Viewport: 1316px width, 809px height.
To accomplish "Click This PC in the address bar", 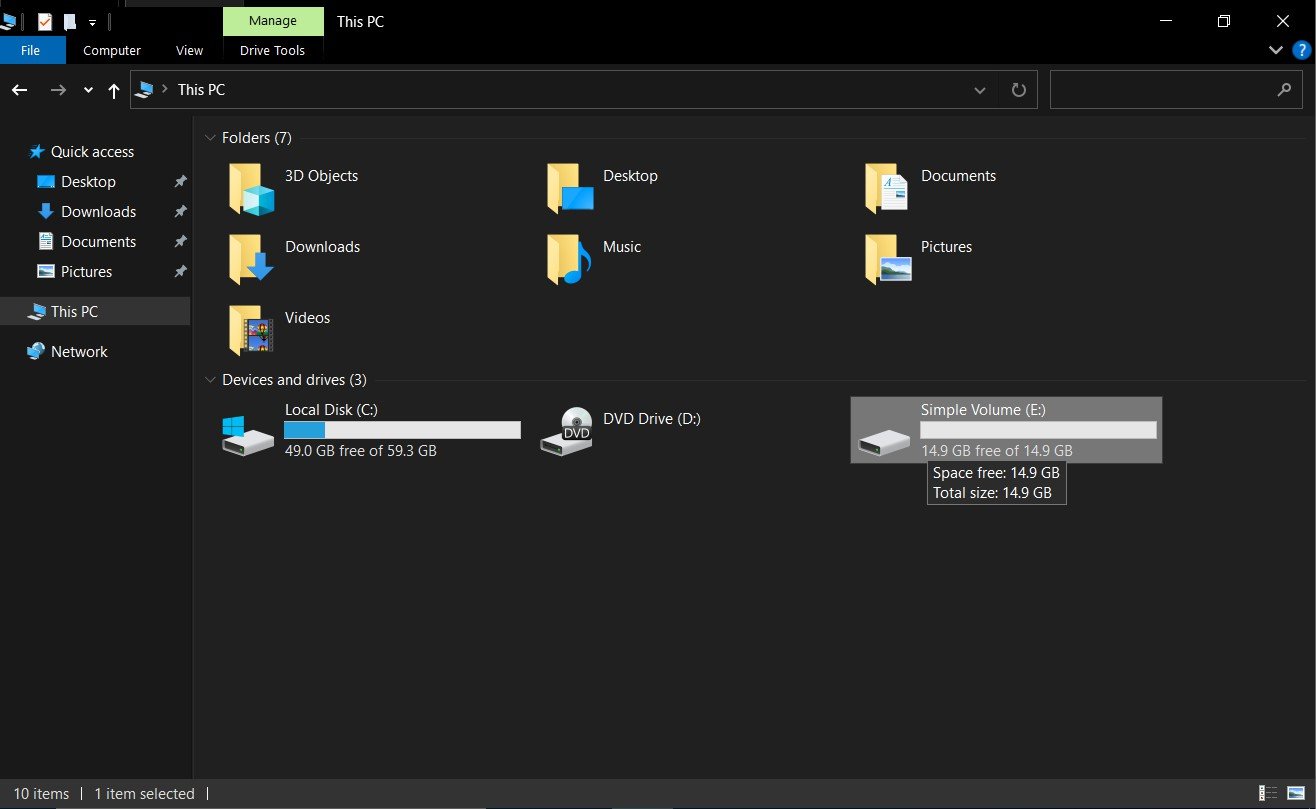I will click(x=201, y=90).
